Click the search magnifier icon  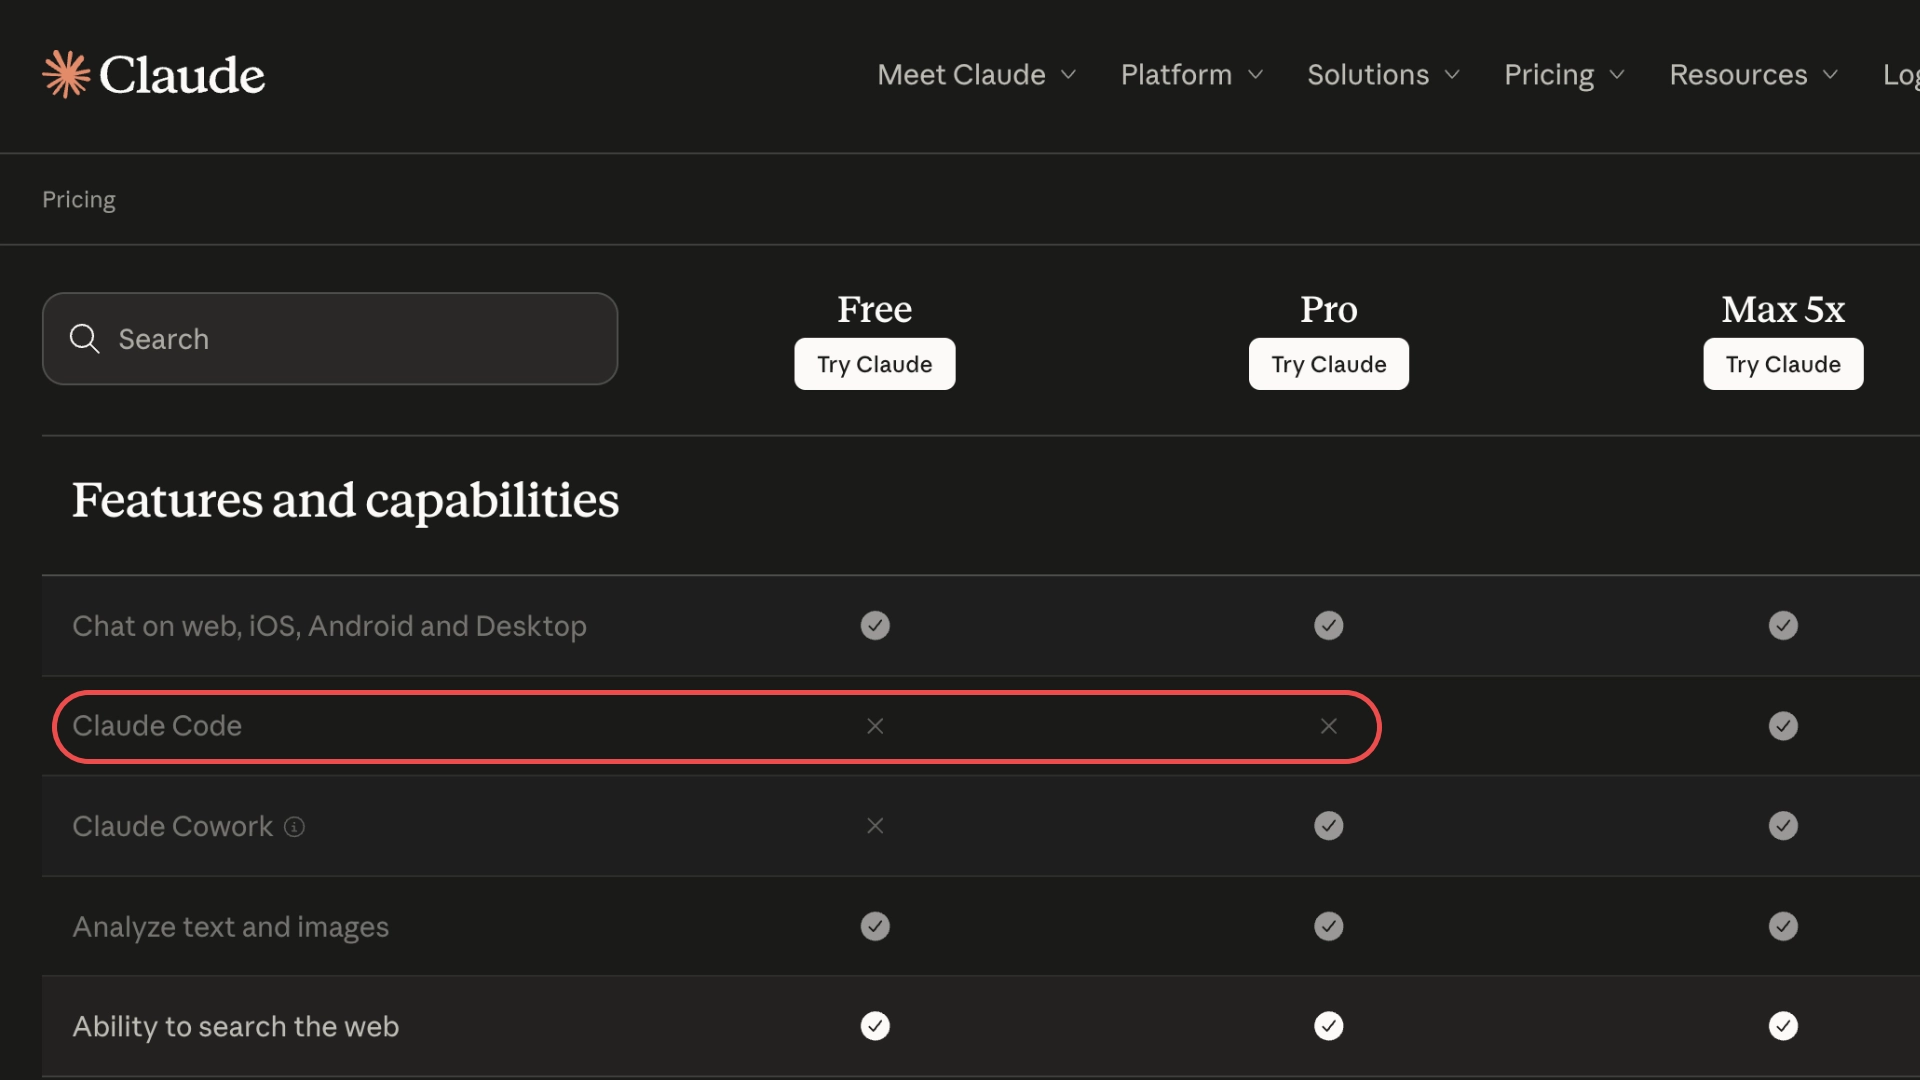85,339
